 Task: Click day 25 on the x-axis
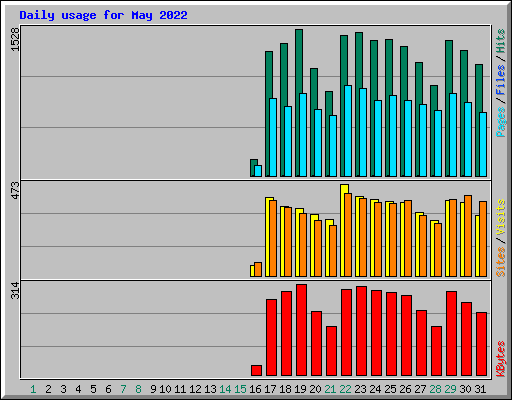(390, 389)
